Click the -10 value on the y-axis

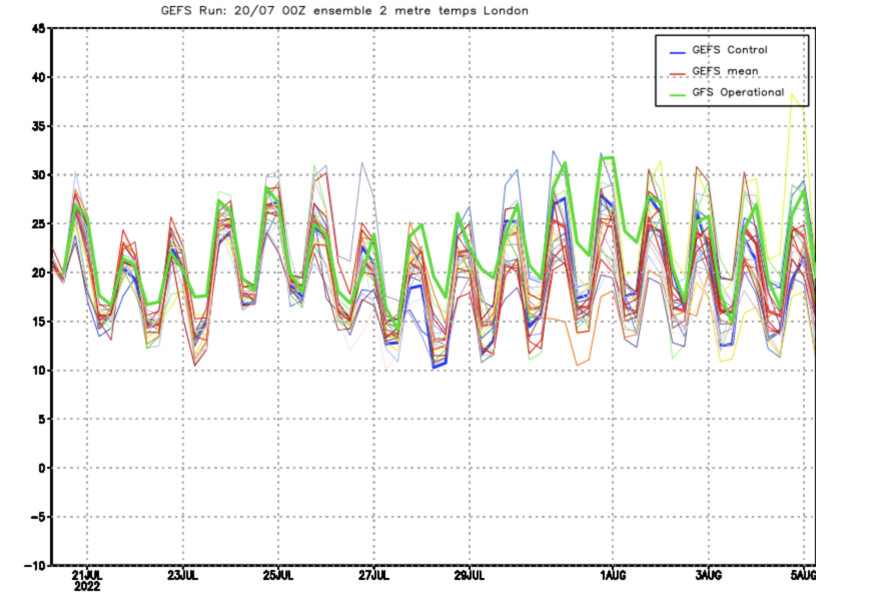click(33, 565)
